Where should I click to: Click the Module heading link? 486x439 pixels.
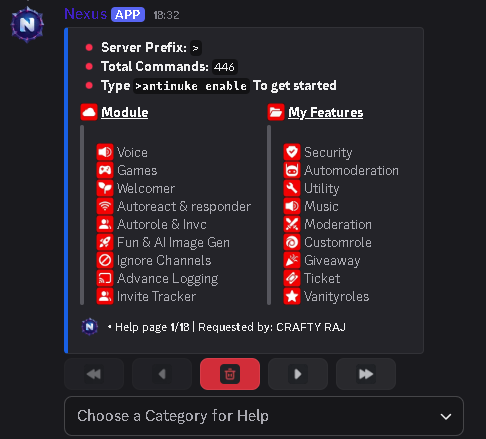(x=125, y=112)
